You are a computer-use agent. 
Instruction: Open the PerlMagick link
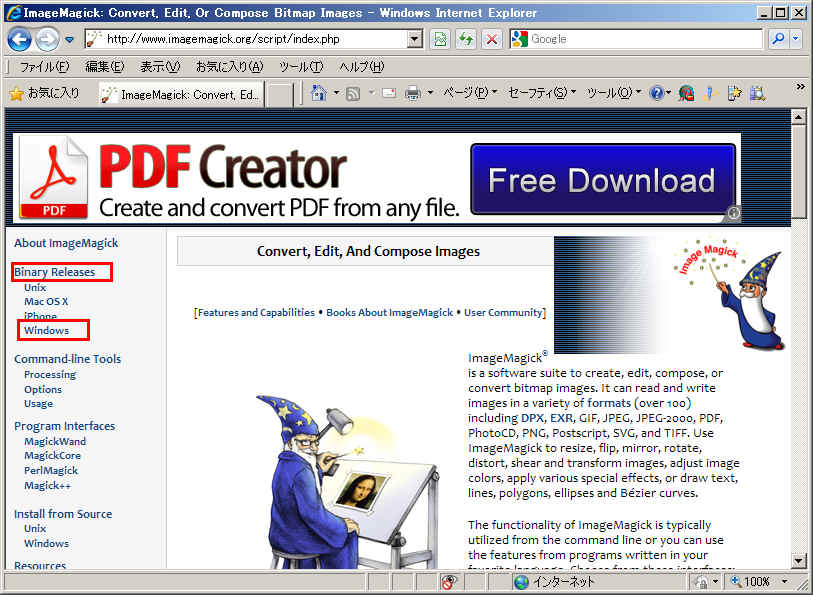coord(51,471)
